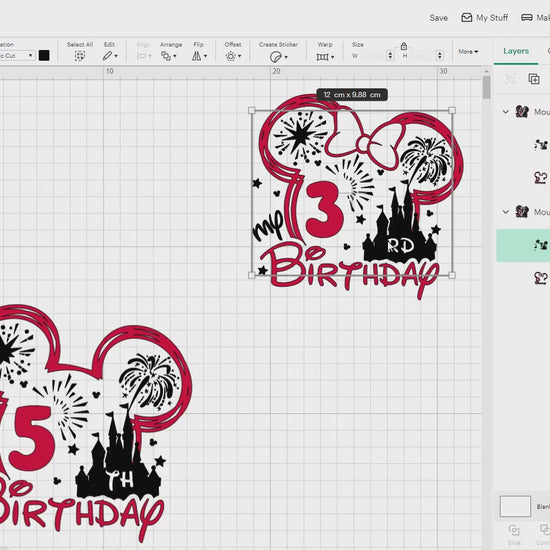The image size is (550, 550).
Task: Open the Create Sticker dropdown arrow
Action: click(286, 57)
